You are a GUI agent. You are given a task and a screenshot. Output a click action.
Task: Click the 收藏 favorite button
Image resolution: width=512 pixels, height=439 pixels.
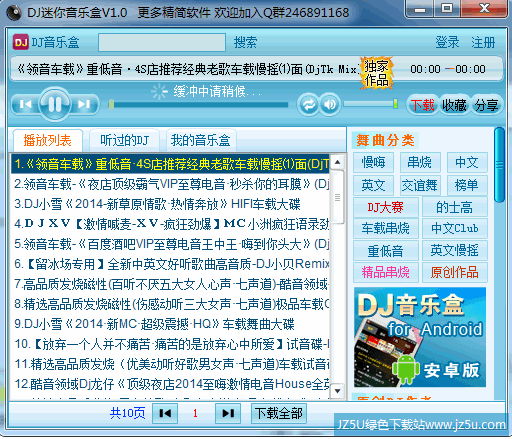coord(454,105)
